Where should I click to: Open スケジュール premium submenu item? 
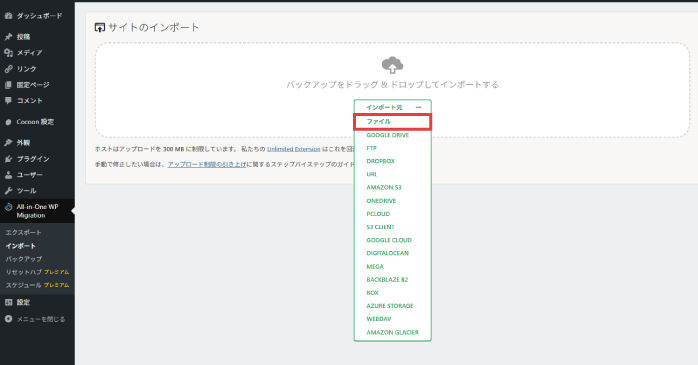(x=37, y=285)
